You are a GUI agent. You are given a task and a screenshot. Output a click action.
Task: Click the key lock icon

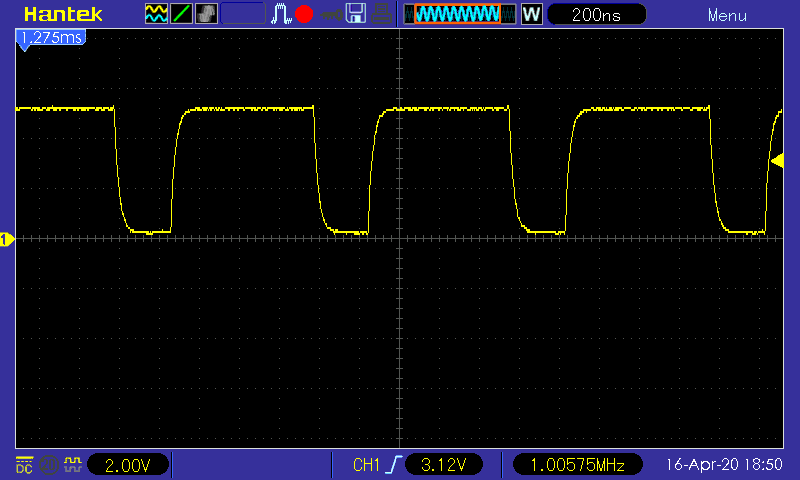point(331,15)
